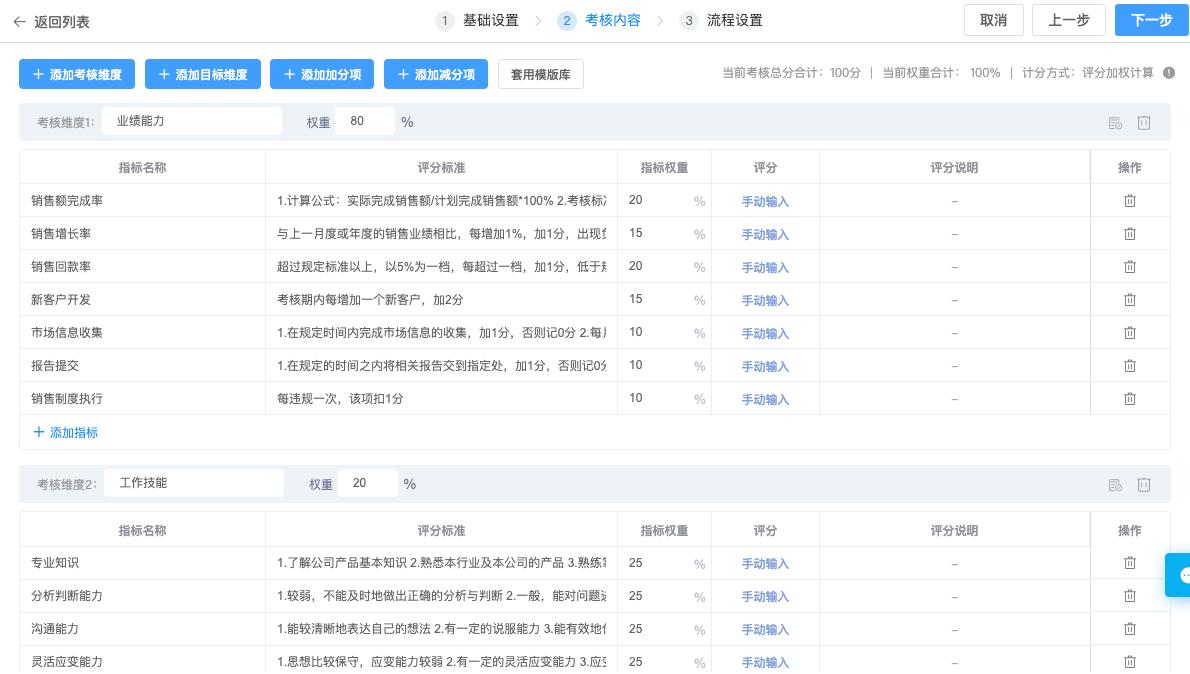Image resolution: width=1190 pixels, height=674 pixels.
Task: Select indicator name 灵活应变能力
Action: (x=67, y=662)
